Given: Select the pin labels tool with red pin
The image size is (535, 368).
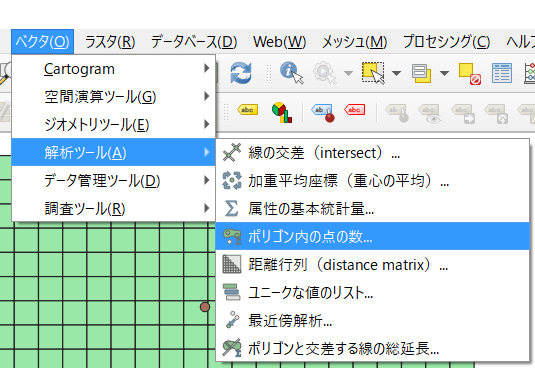Looking at the screenshot, I should [x=323, y=113].
